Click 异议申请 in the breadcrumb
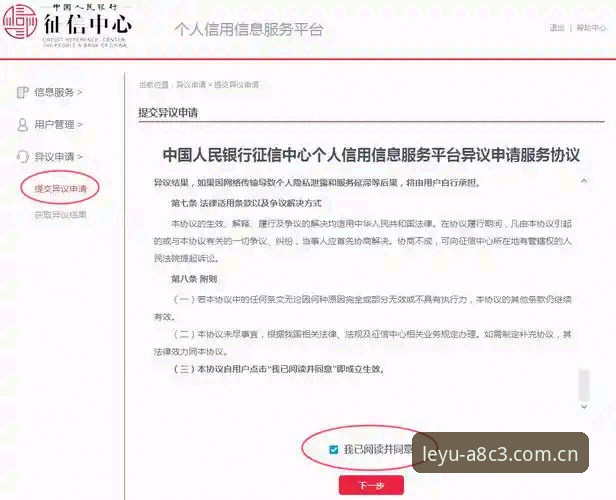 (191, 84)
